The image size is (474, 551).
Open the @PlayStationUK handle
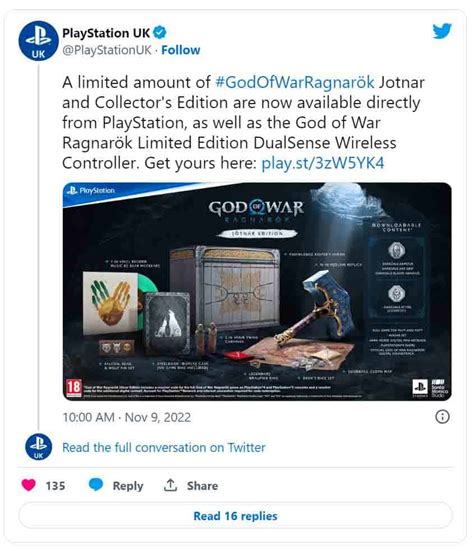107,50
